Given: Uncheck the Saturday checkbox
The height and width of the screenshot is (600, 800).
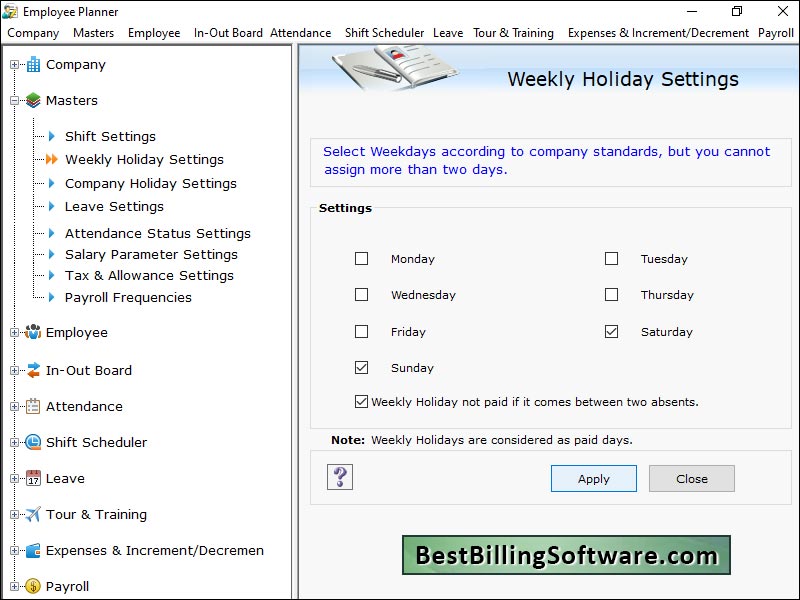Looking at the screenshot, I should 612,331.
